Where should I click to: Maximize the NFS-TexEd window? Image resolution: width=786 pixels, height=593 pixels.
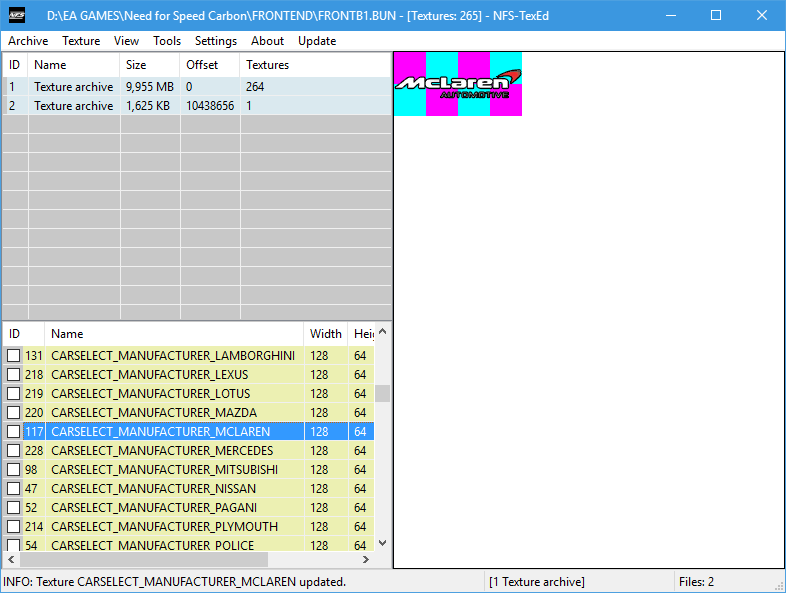click(x=716, y=16)
